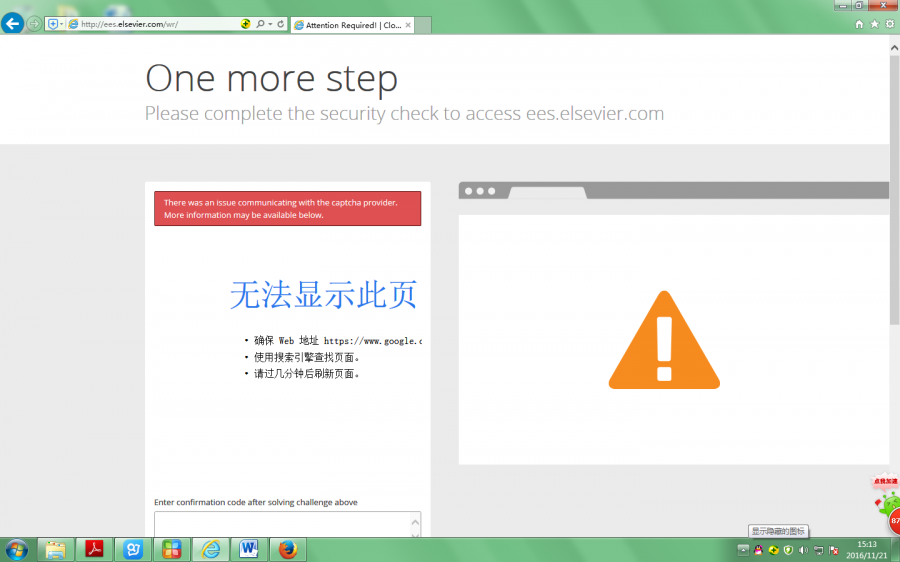Click the green-yellow 360 icon in address bar
900x562 pixels.
point(245,24)
